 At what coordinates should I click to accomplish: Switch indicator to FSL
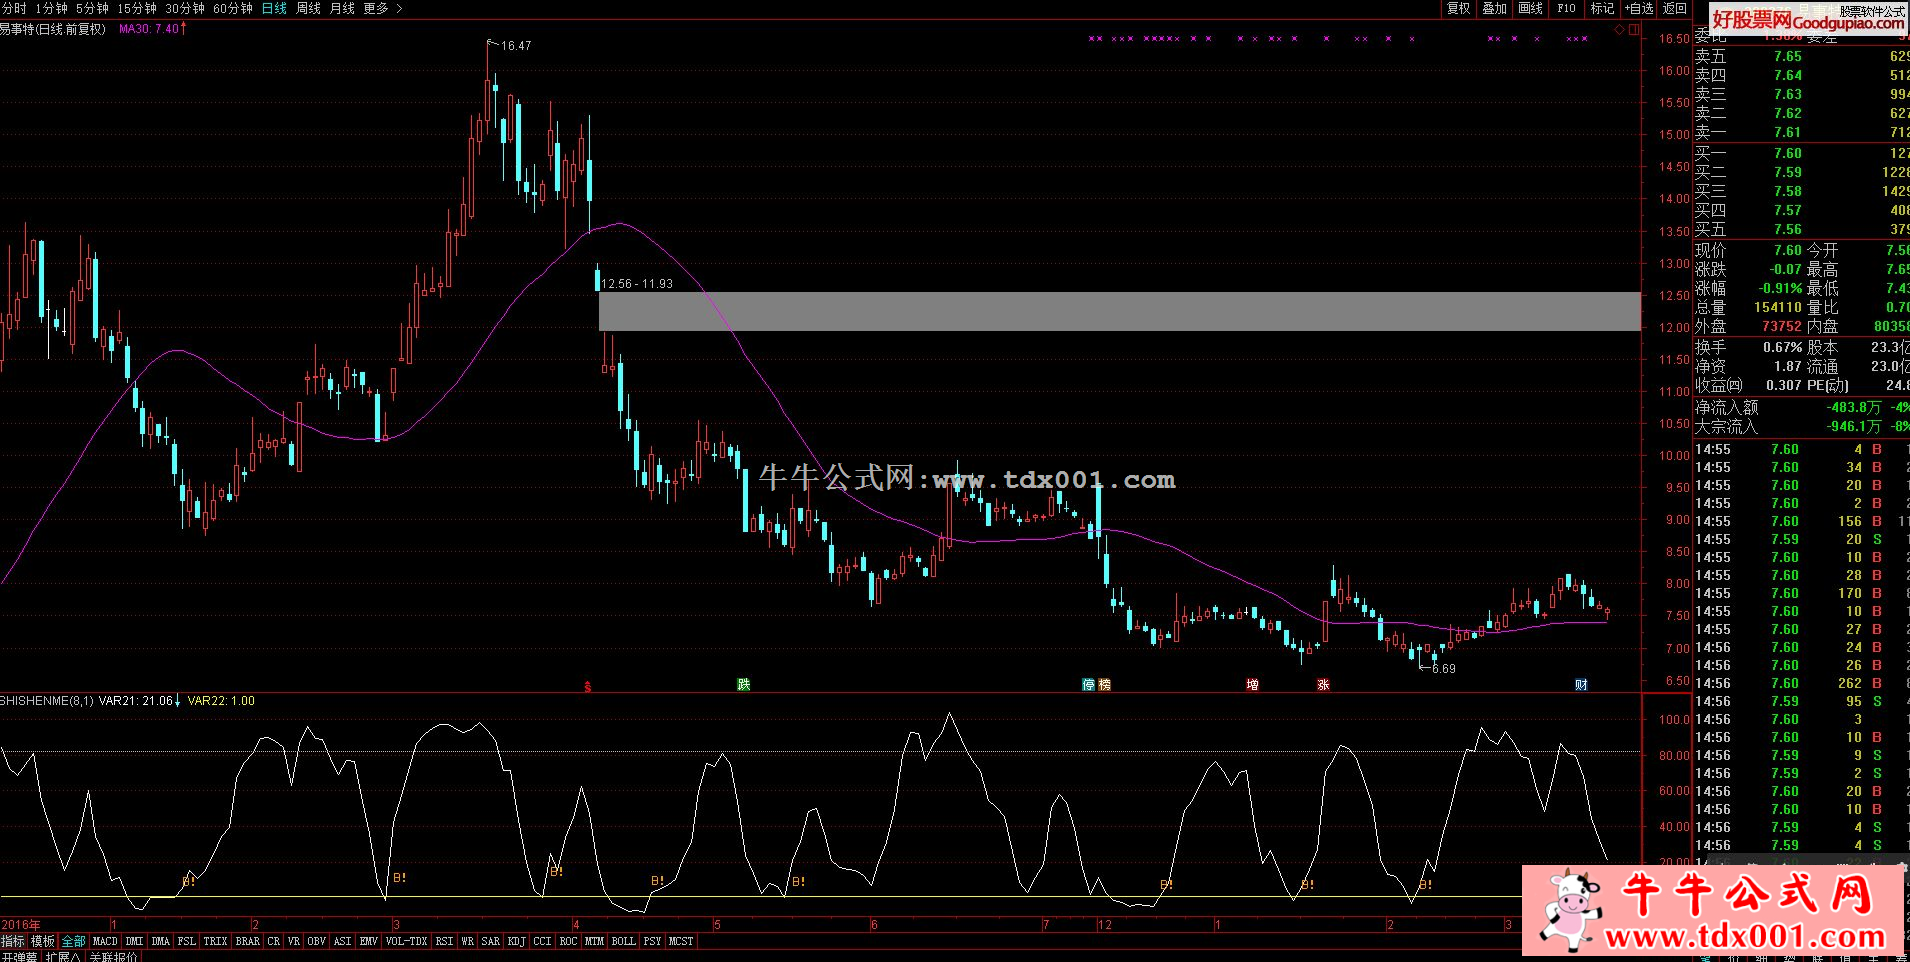pyautogui.click(x=187, y=941)
